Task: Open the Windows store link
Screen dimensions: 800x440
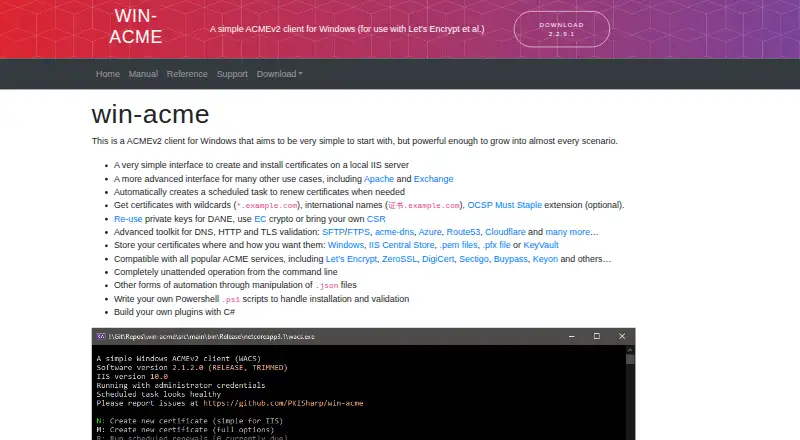Action: (346, 245)
